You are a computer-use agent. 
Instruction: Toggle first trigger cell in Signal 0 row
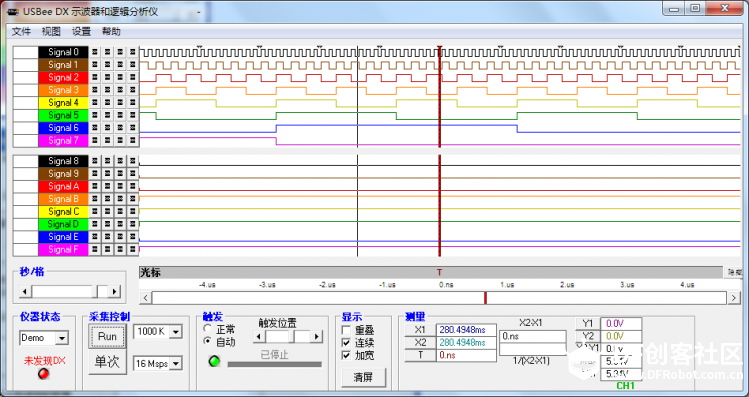95,52
